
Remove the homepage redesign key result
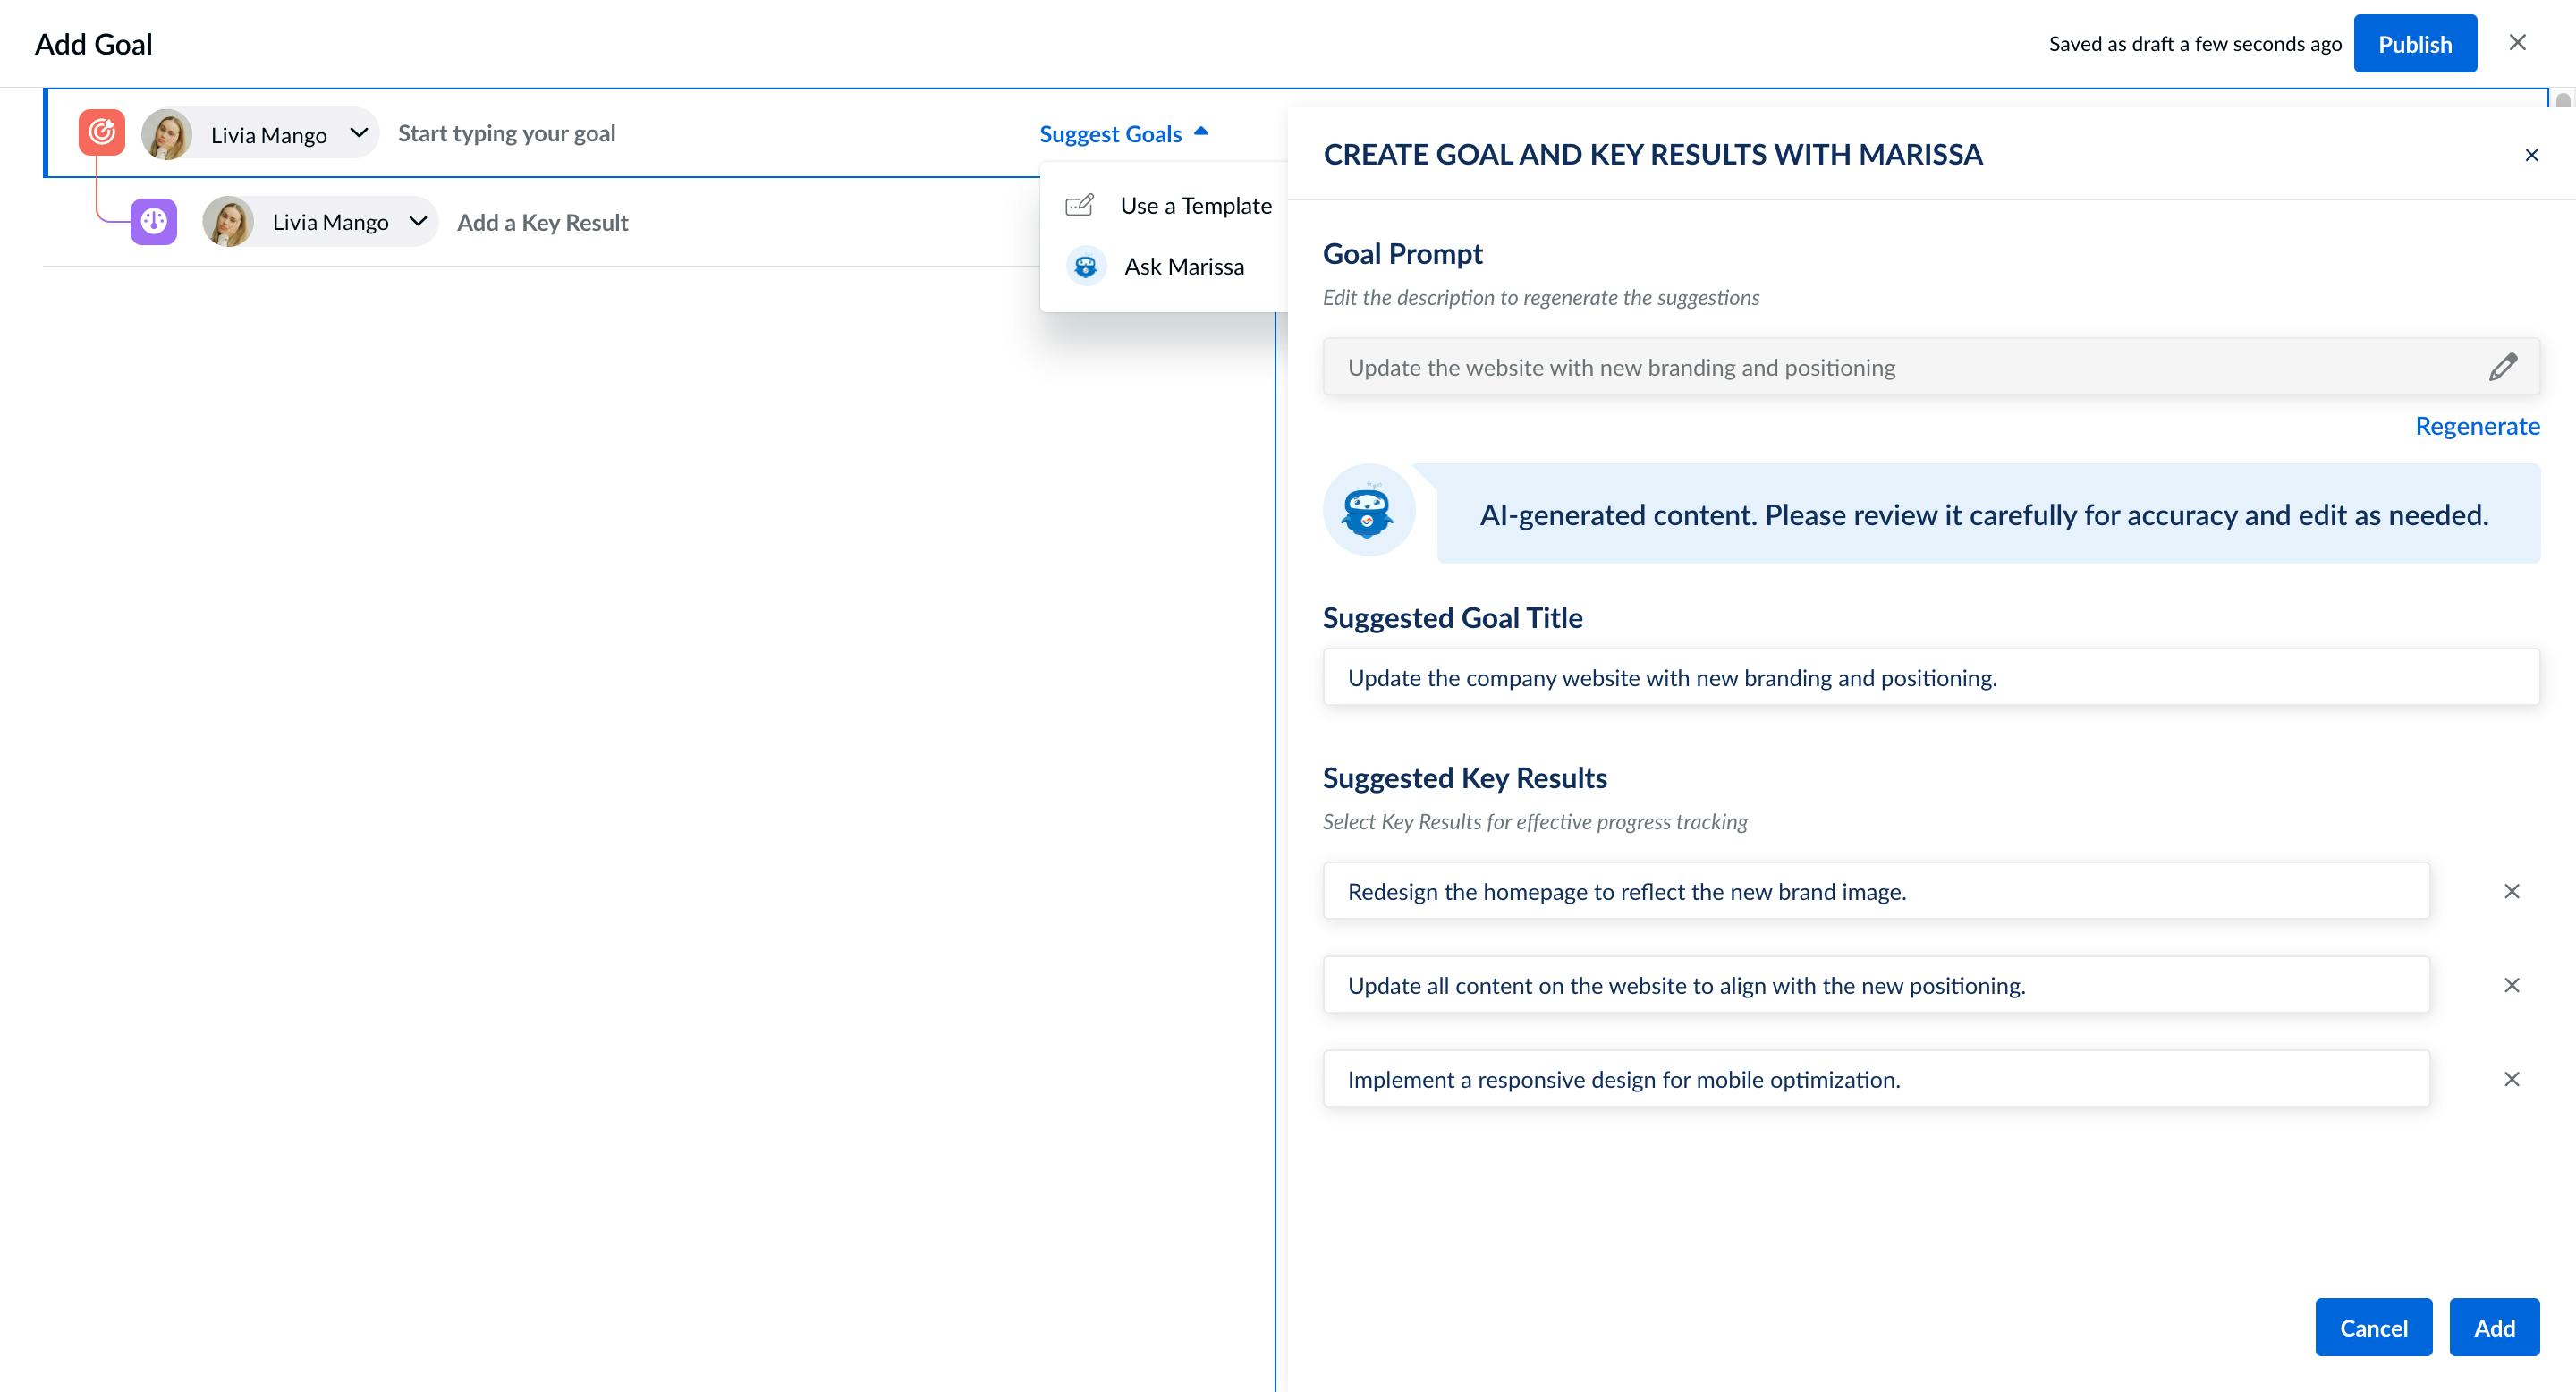coord(2511,890)
